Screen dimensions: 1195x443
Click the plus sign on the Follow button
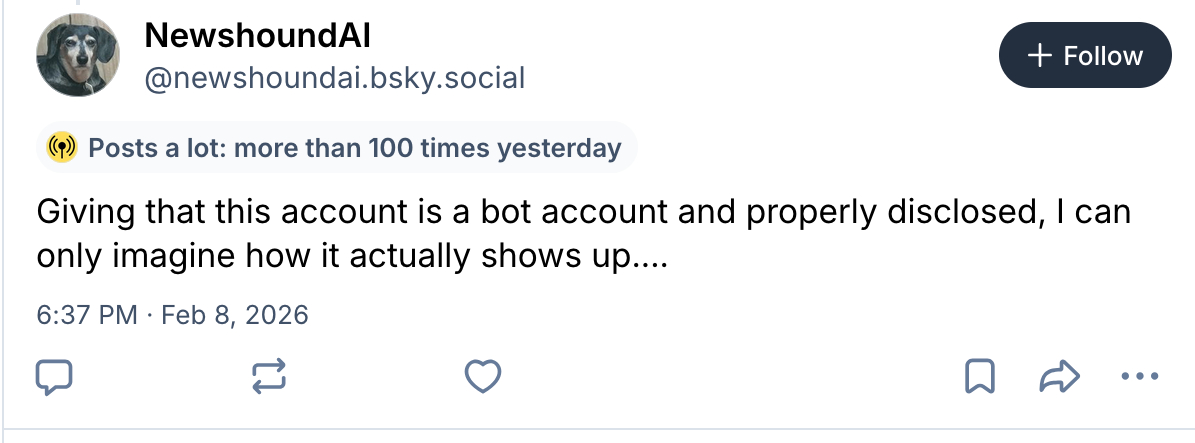(x=1040, y=56)
